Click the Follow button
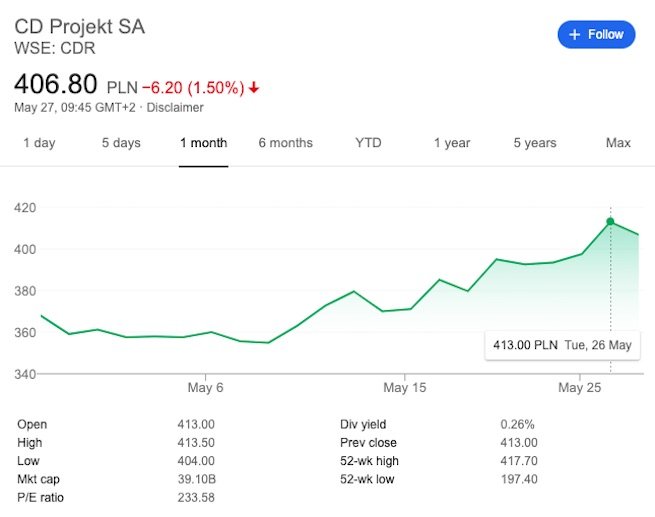Viewport: 655px width, 517px height. 596,34
